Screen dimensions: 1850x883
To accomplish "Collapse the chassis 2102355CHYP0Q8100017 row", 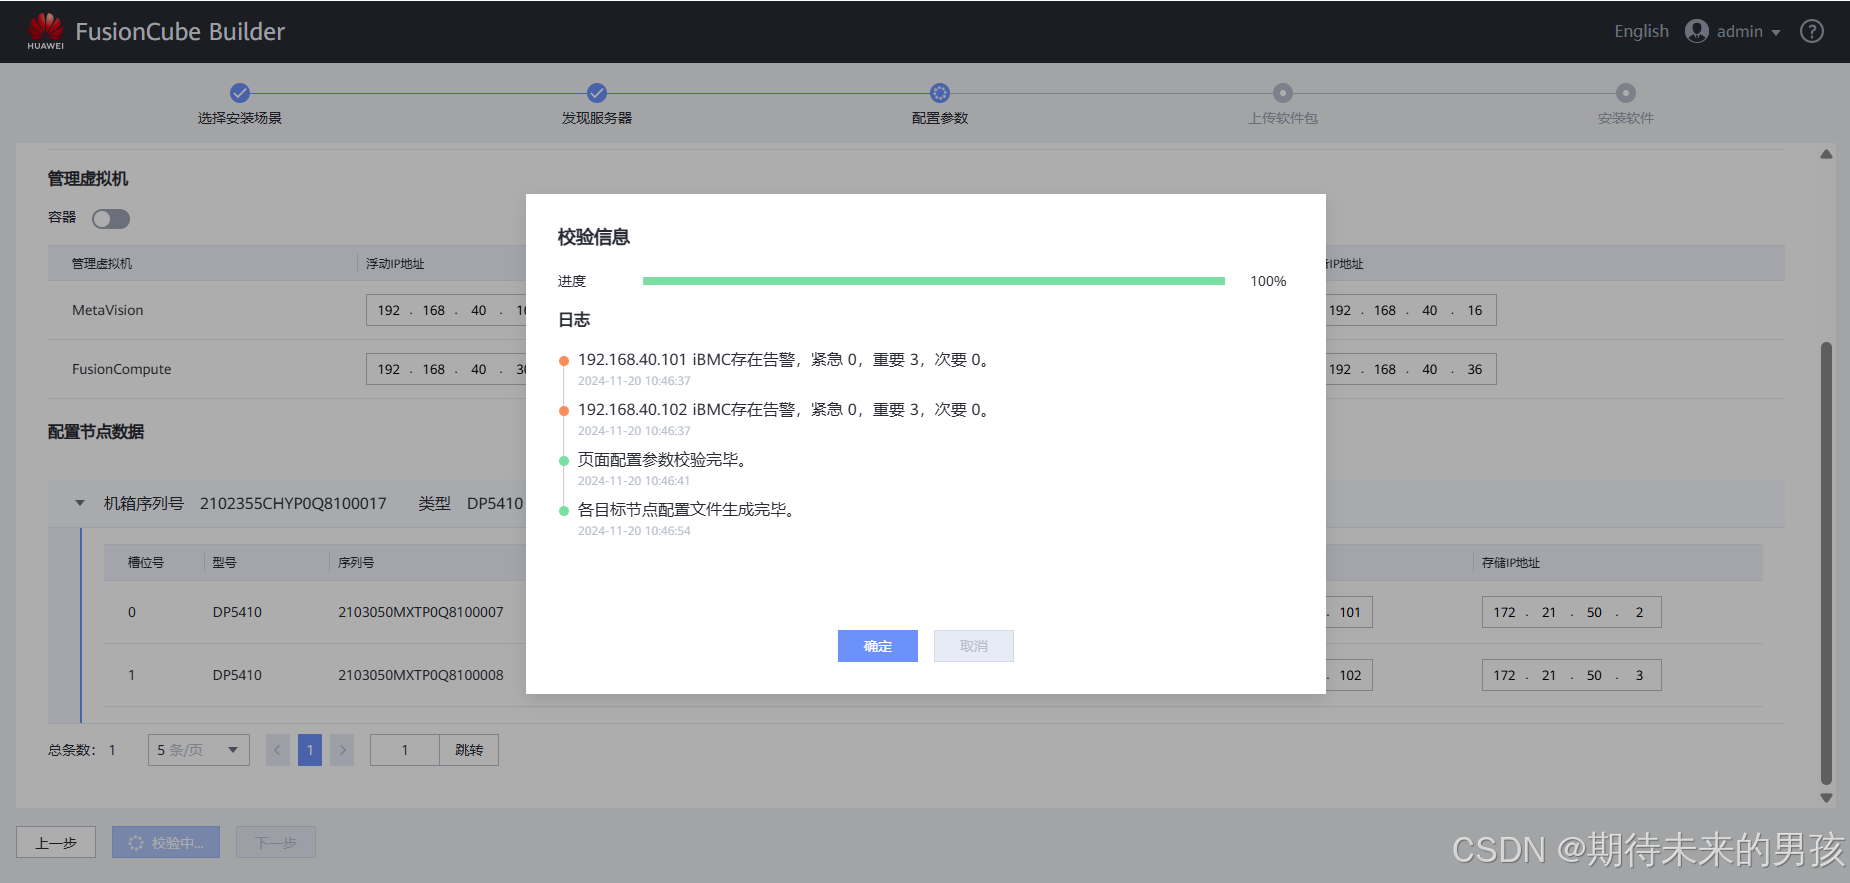I will pyautogui.click(x=80, y=503).
